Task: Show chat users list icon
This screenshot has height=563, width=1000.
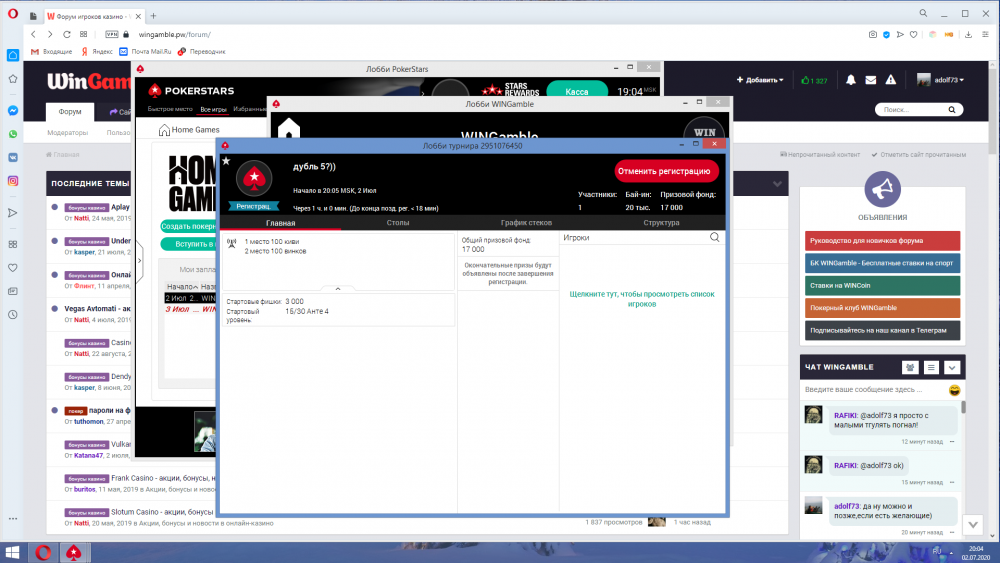Action: pos(911,367)
